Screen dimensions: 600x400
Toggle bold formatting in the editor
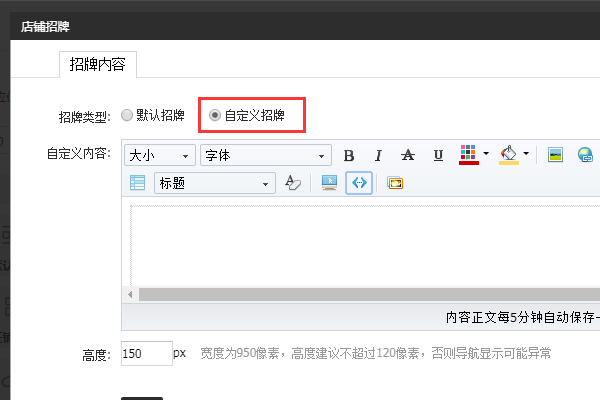click(349, 155)
